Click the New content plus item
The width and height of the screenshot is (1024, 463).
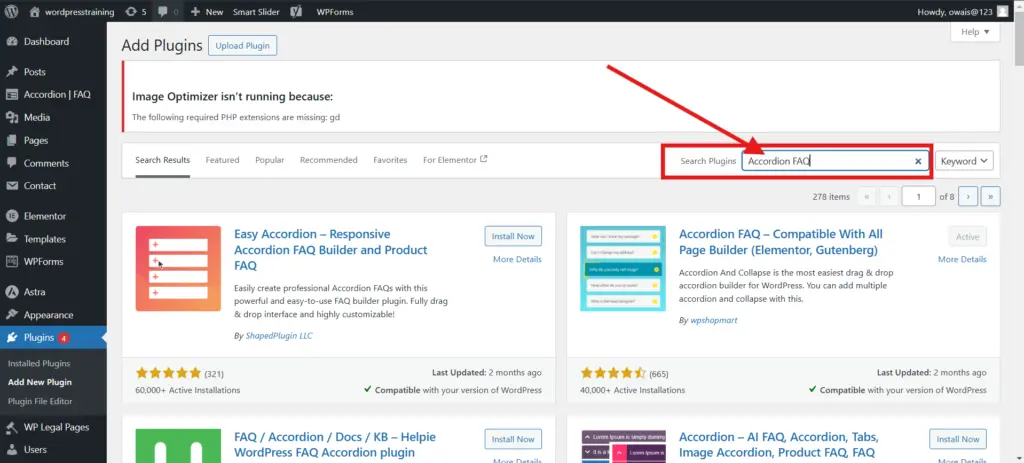(206, 12)
